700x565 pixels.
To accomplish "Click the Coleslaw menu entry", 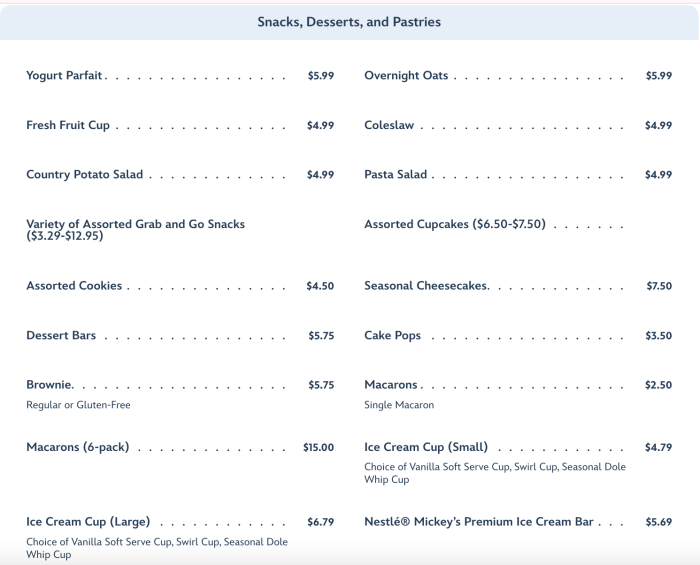I will (389, 126).
